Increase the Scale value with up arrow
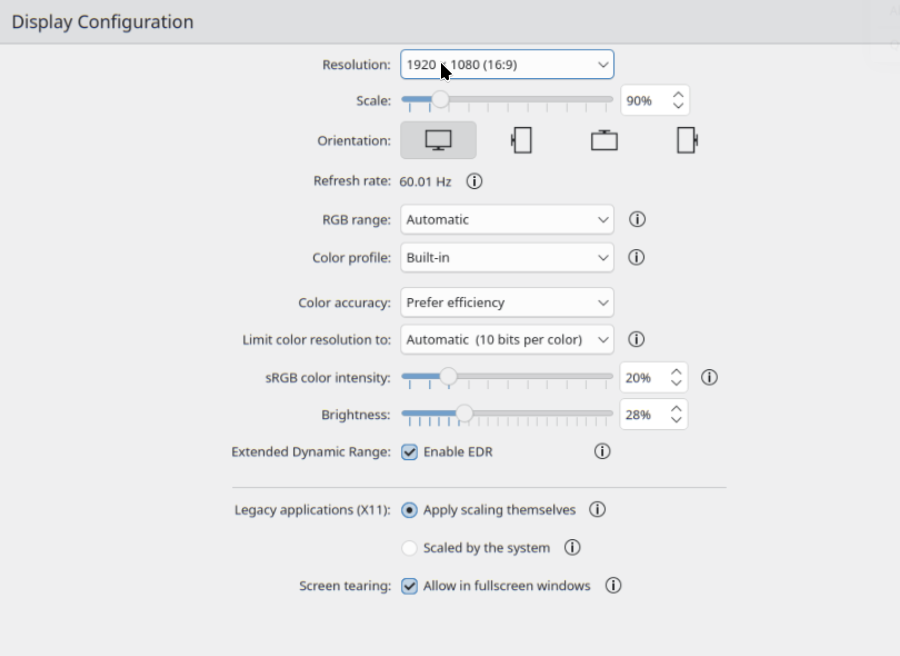Image resolution: width=900 pixels, height=656 pixels. (x=678, y=95)
